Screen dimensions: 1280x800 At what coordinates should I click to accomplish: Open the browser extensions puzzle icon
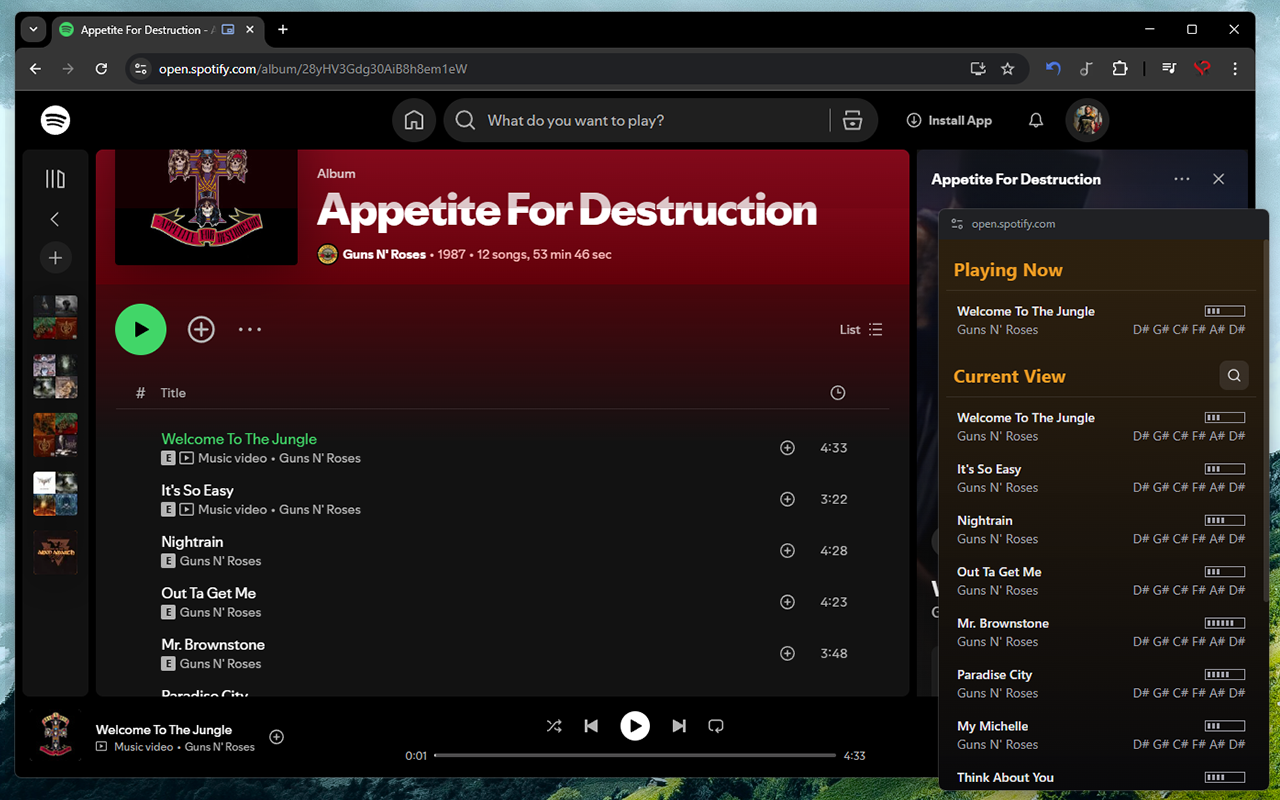[1120, 69]
